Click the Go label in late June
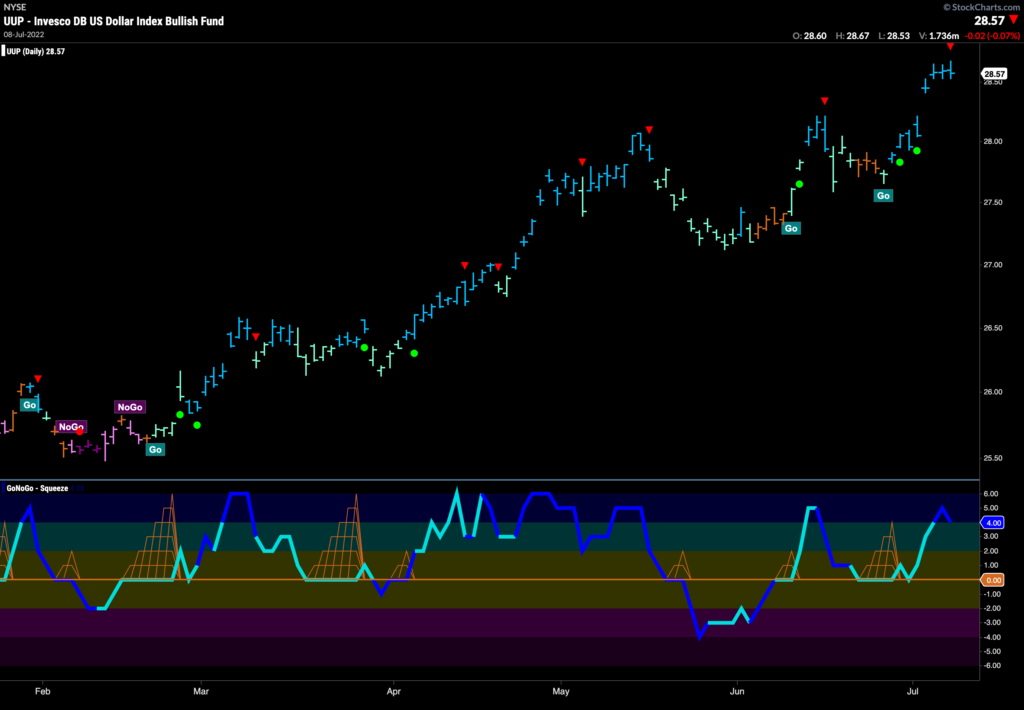 coord(883,195)
